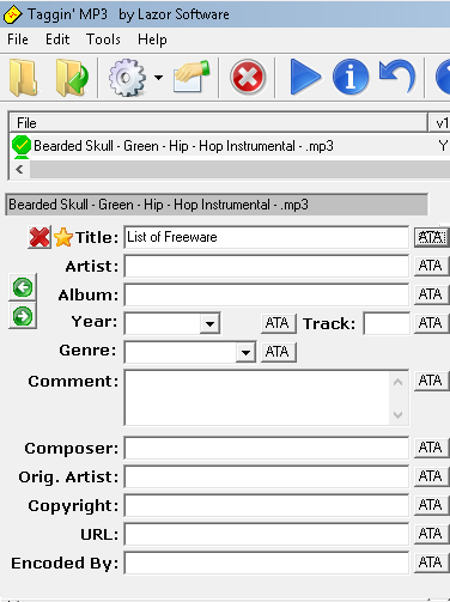Open folder icon in toolbar
Image resolution: width=450 pixels, height=602 pixels.
click(23, 77)
